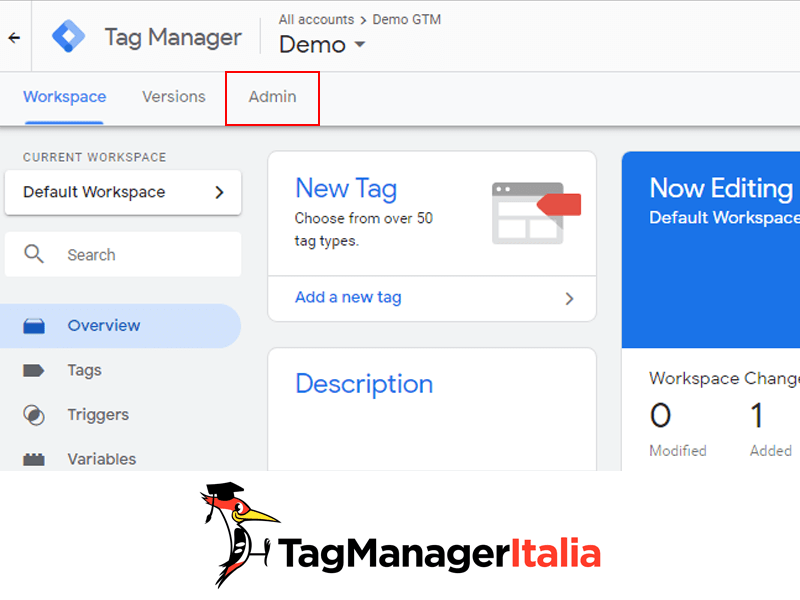
Task: Go to All accounts breadcrumb
Action: (x=316, y=19)
